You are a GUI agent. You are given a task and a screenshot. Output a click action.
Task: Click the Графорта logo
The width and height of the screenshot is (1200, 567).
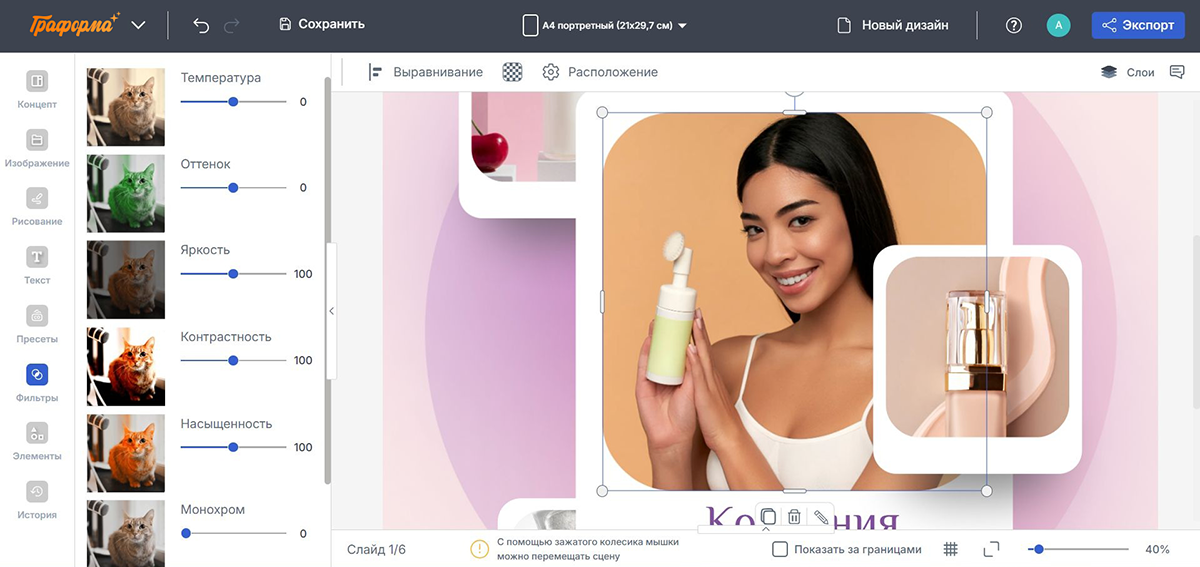(x=75, y=24)
